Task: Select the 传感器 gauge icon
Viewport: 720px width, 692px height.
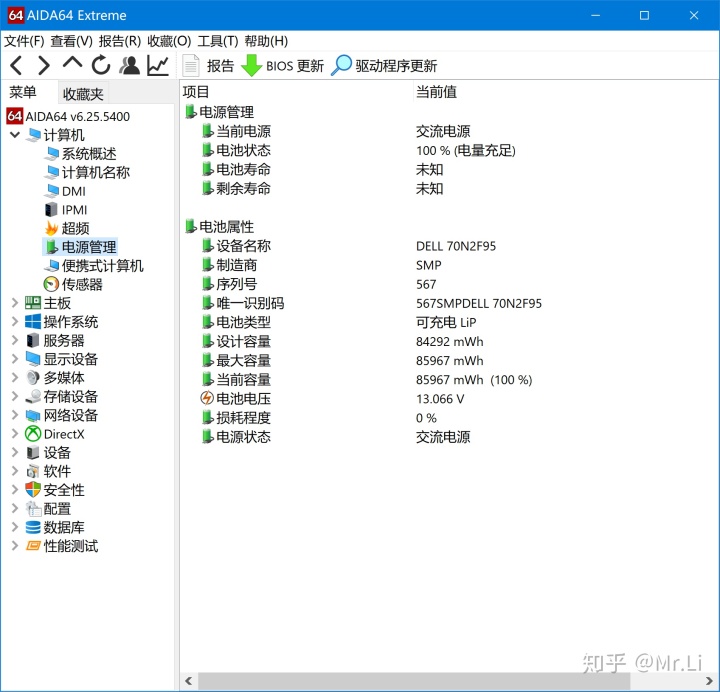Action: pos(51,284)
